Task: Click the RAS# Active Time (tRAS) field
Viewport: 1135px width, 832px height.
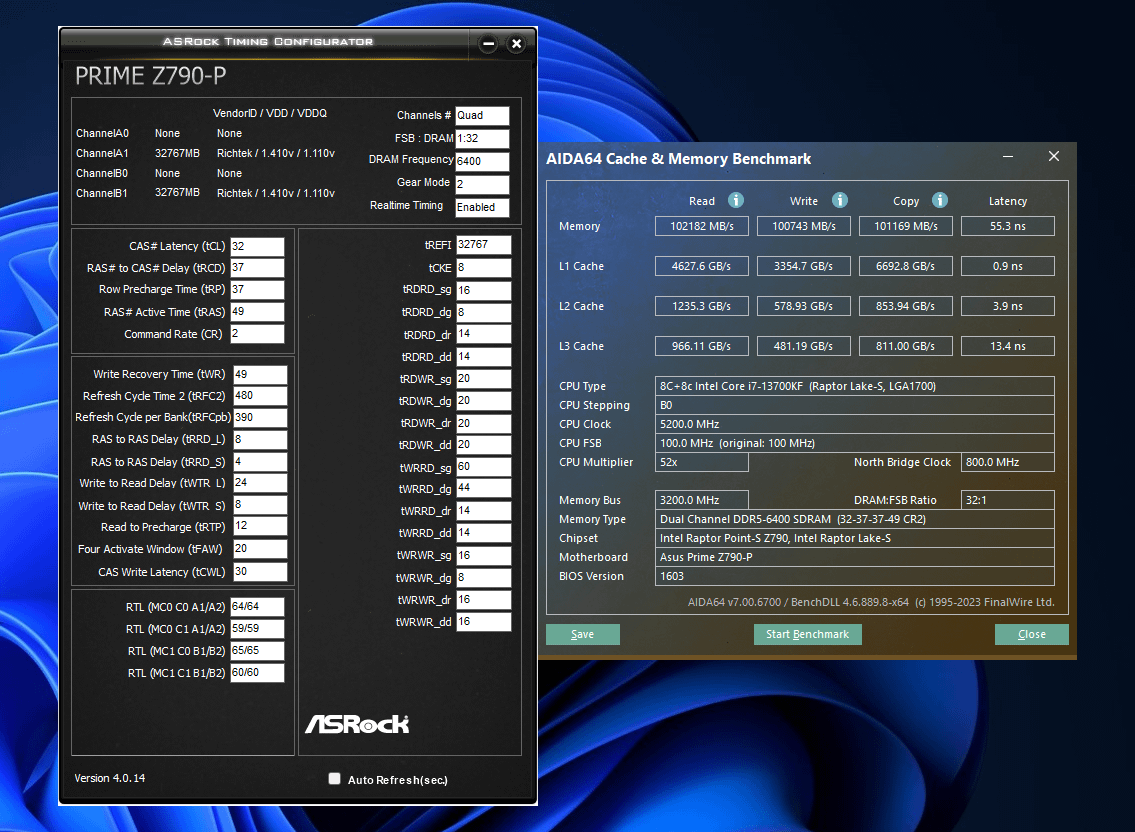Action: [x=257, y=312]
